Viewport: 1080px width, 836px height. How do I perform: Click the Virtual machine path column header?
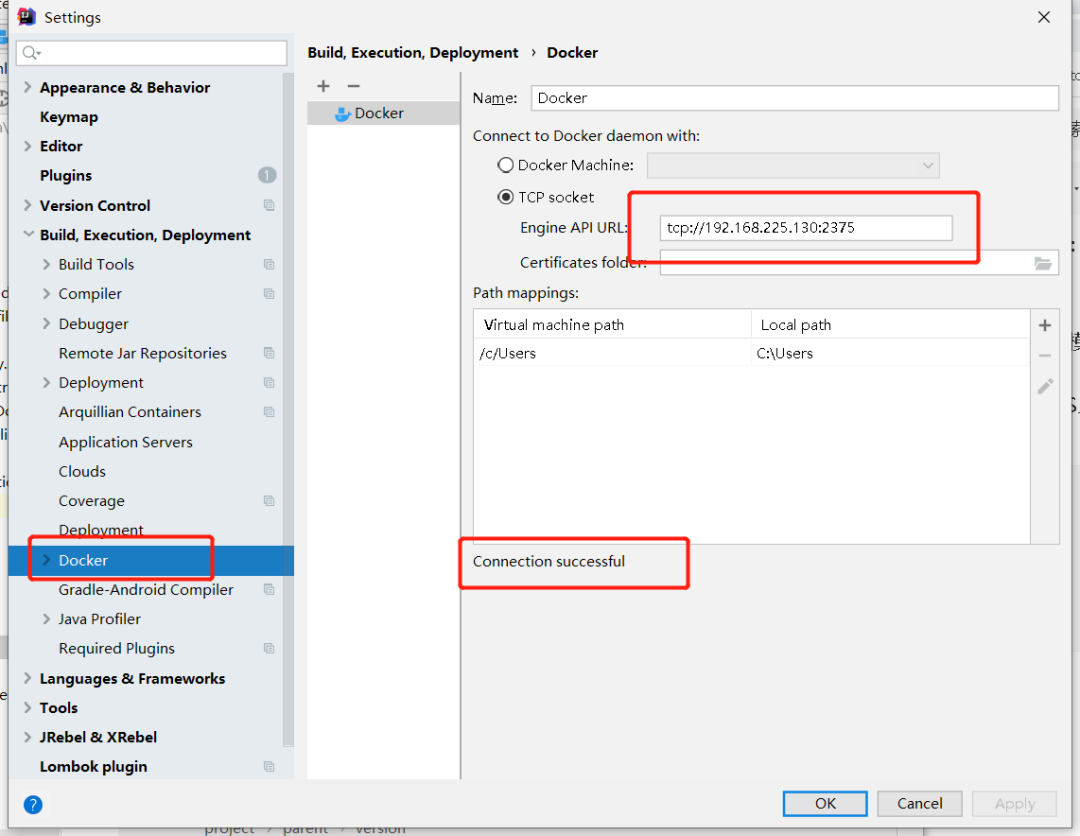tap(612, 324)
